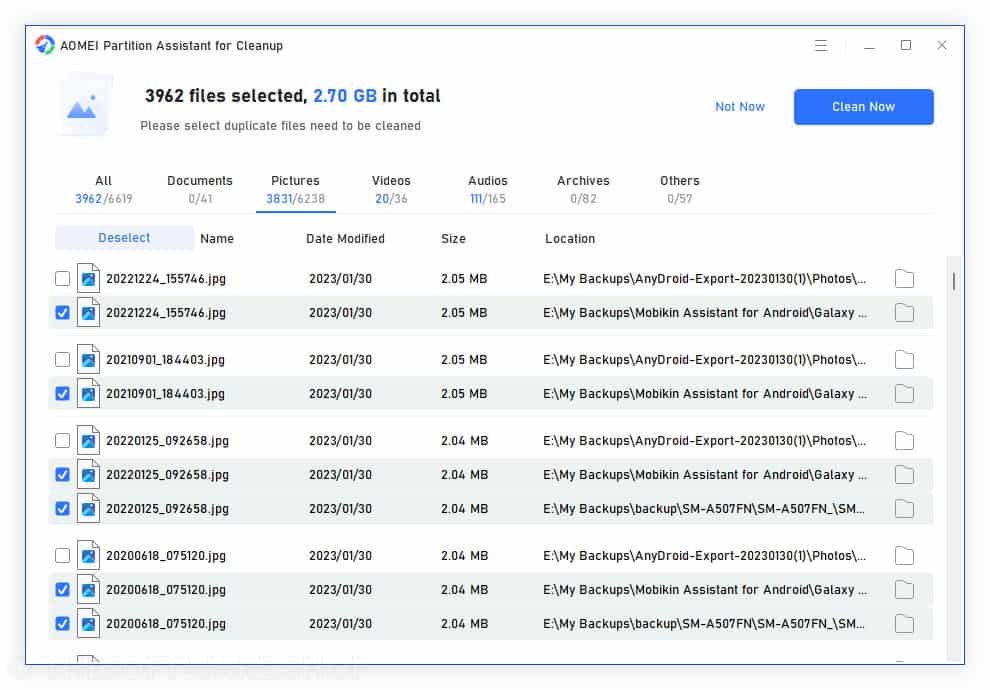Open folder location for the backup SM-A507FN 20200618 copy
The image size is (990, 690).
[904, 623]
